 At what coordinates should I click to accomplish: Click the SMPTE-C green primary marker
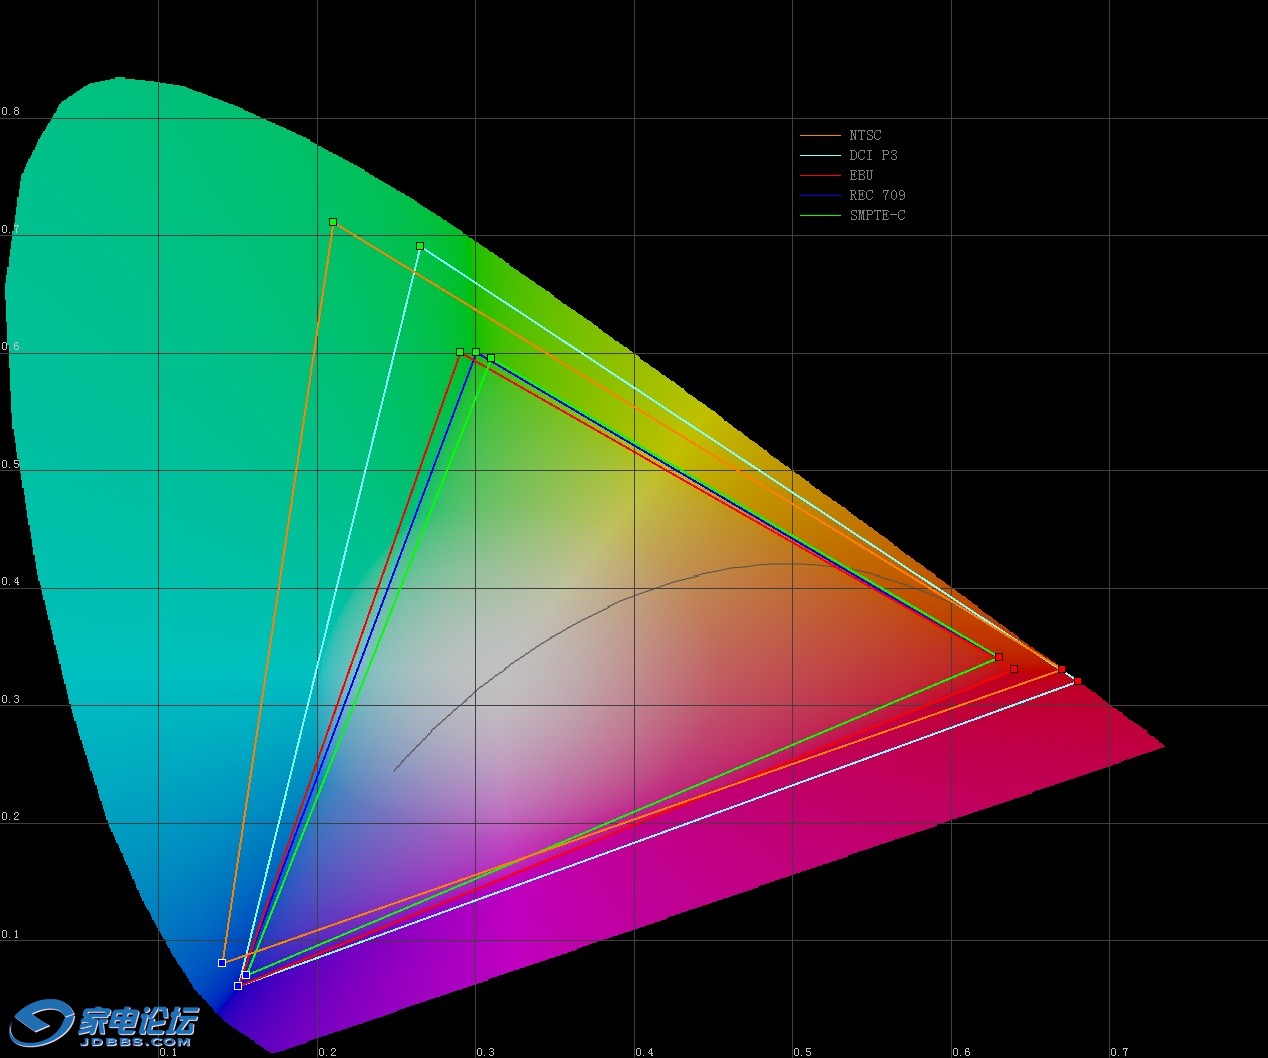tap(491, 358)
